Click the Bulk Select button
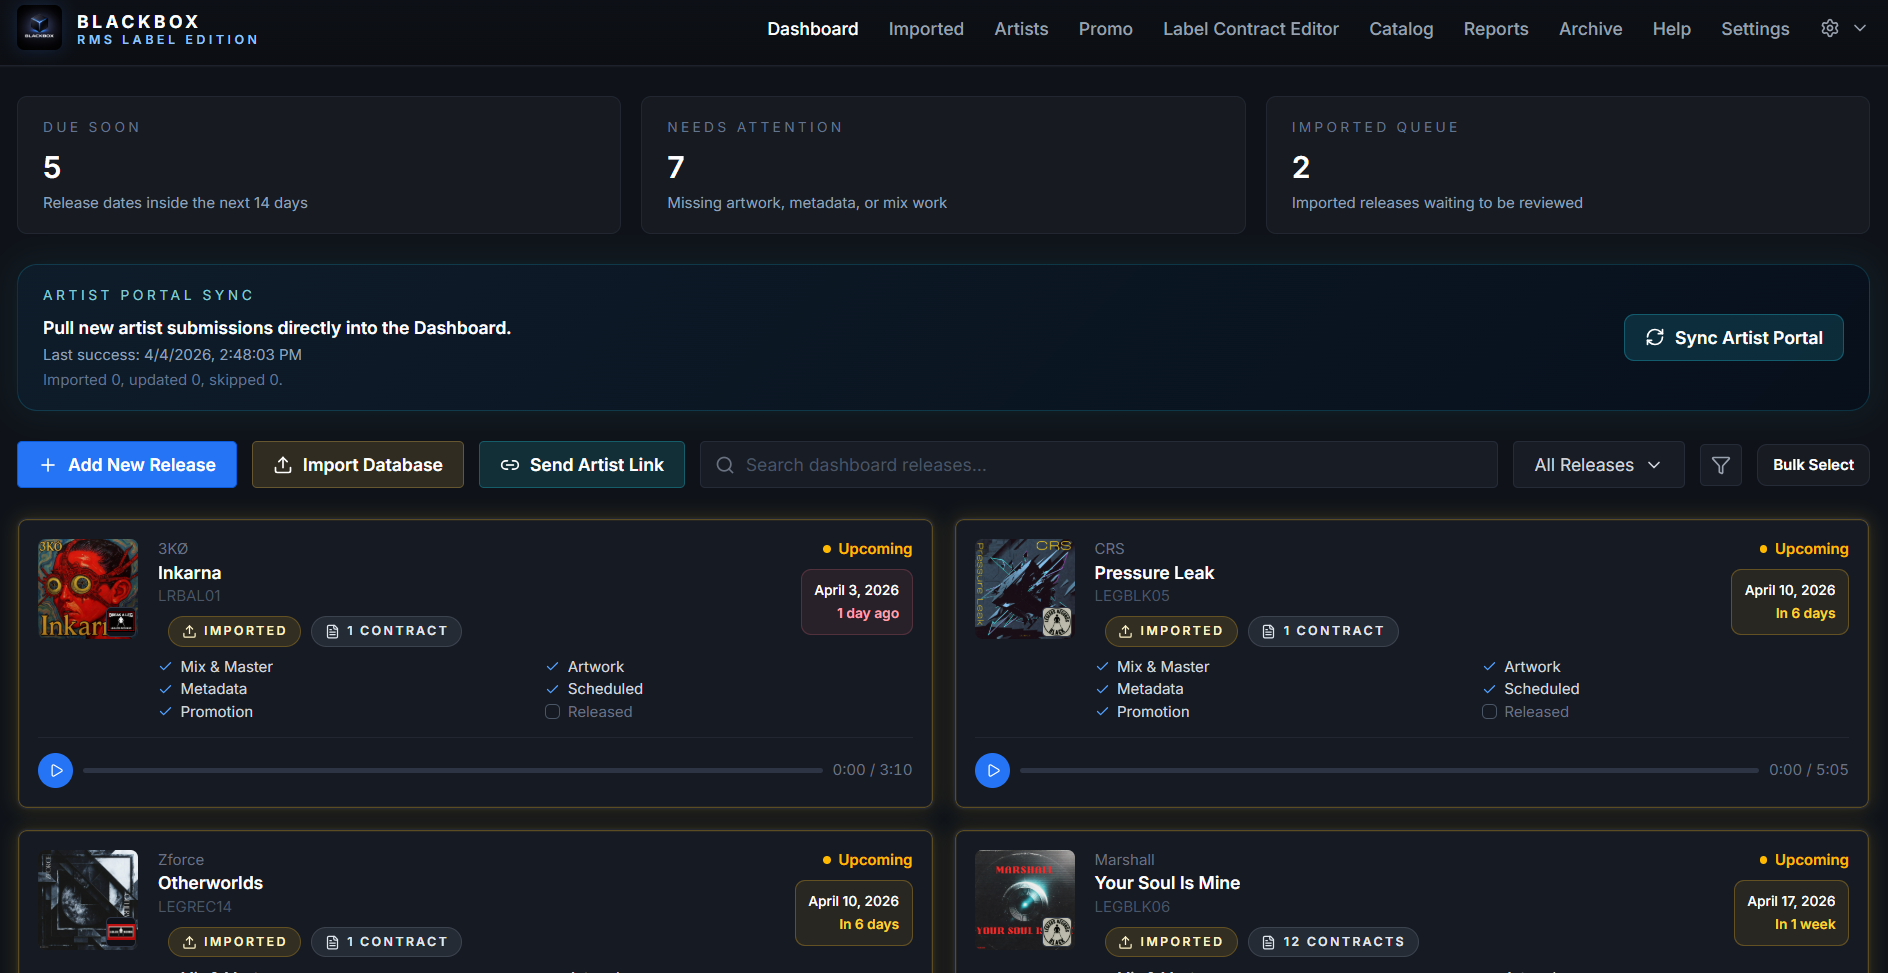 [1812, 464]
